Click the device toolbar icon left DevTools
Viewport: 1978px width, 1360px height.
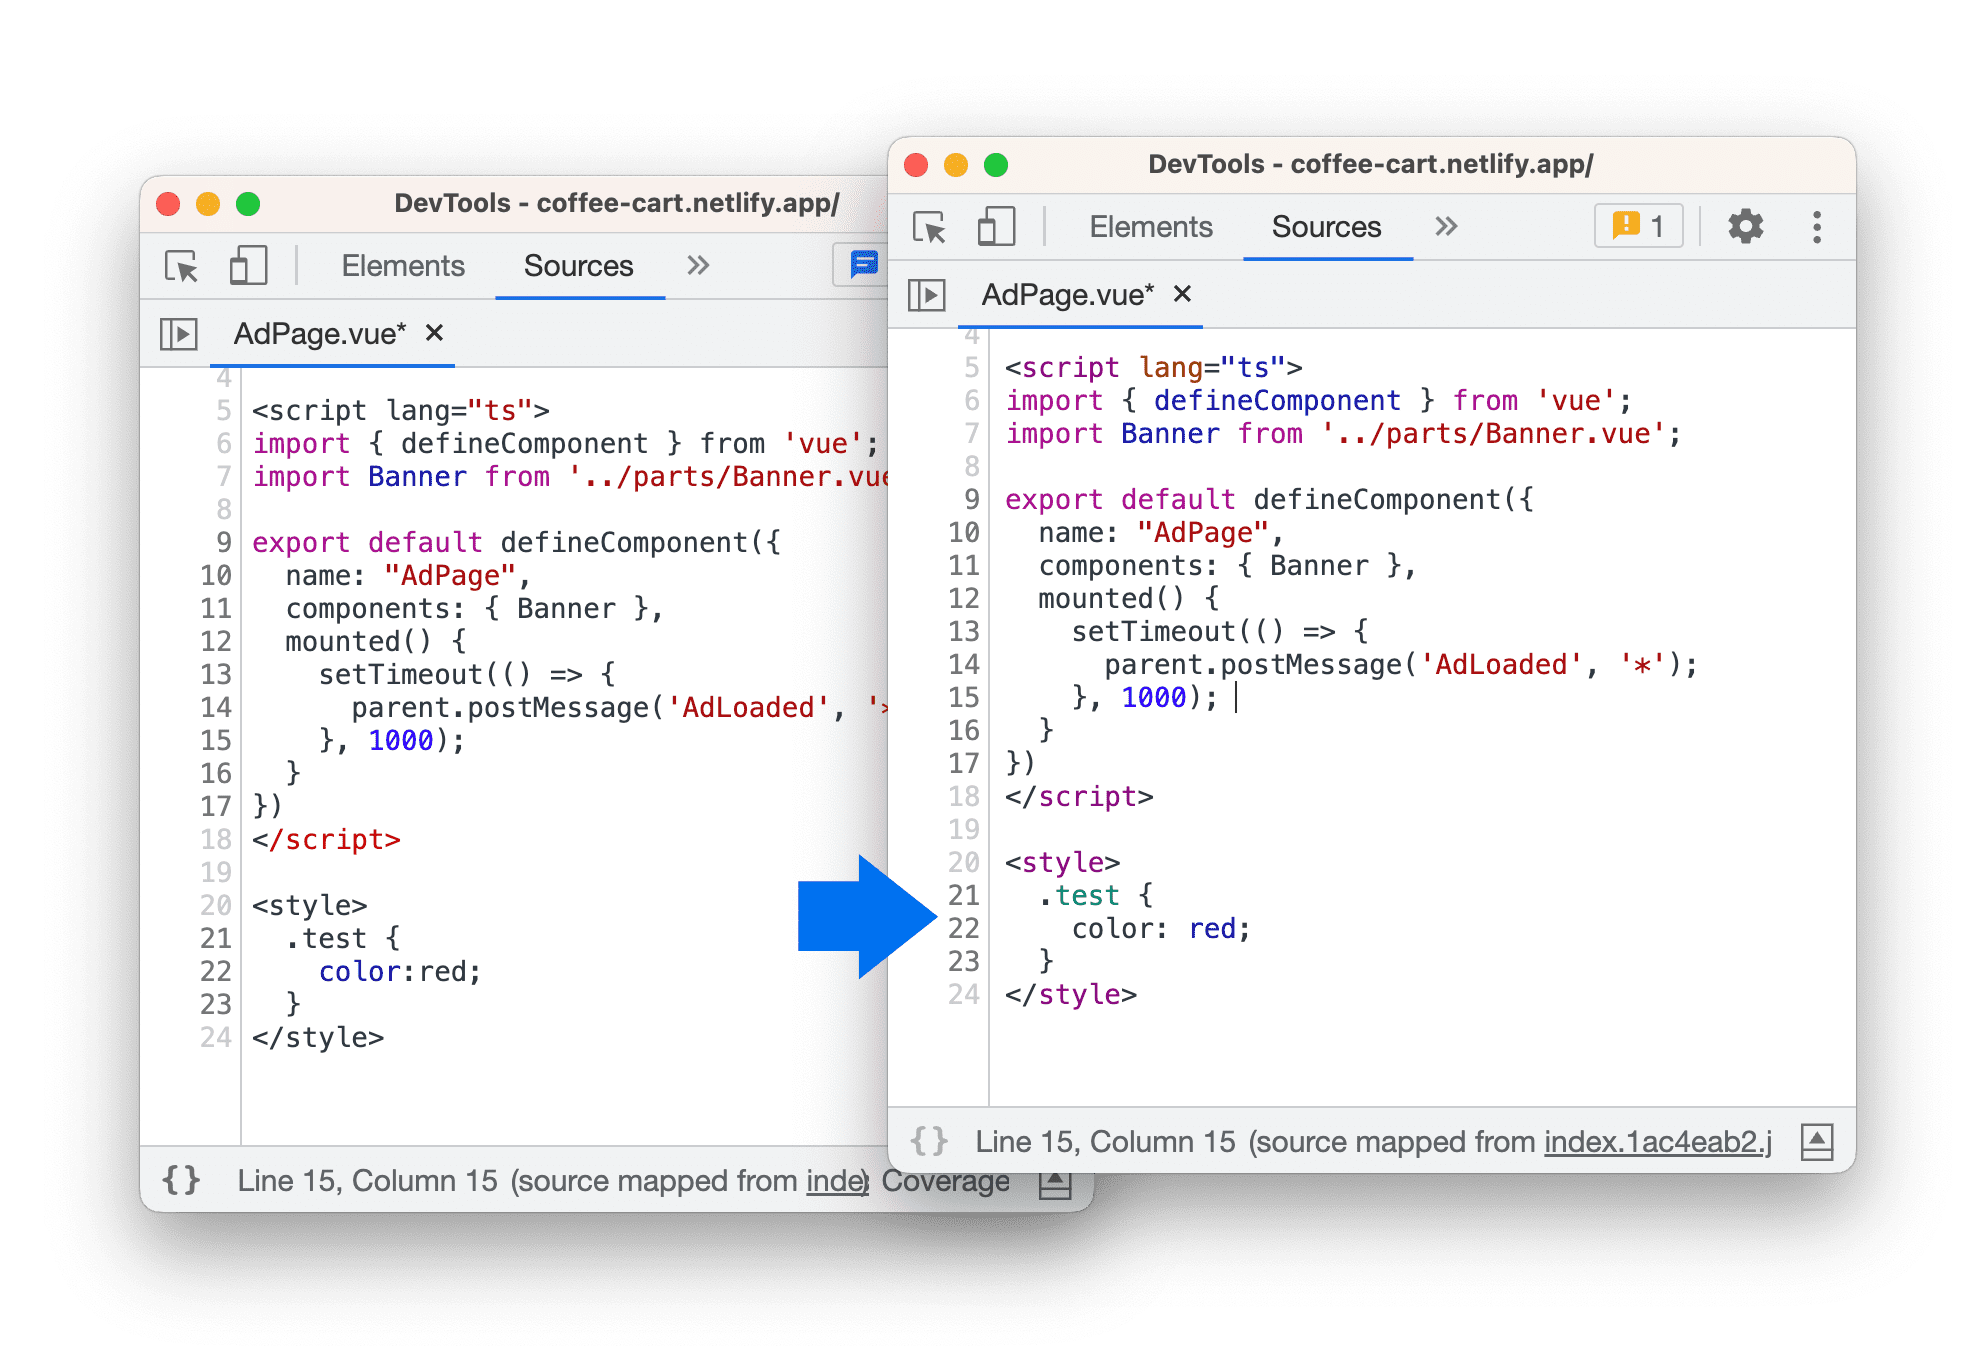click(x=231, y=267)
